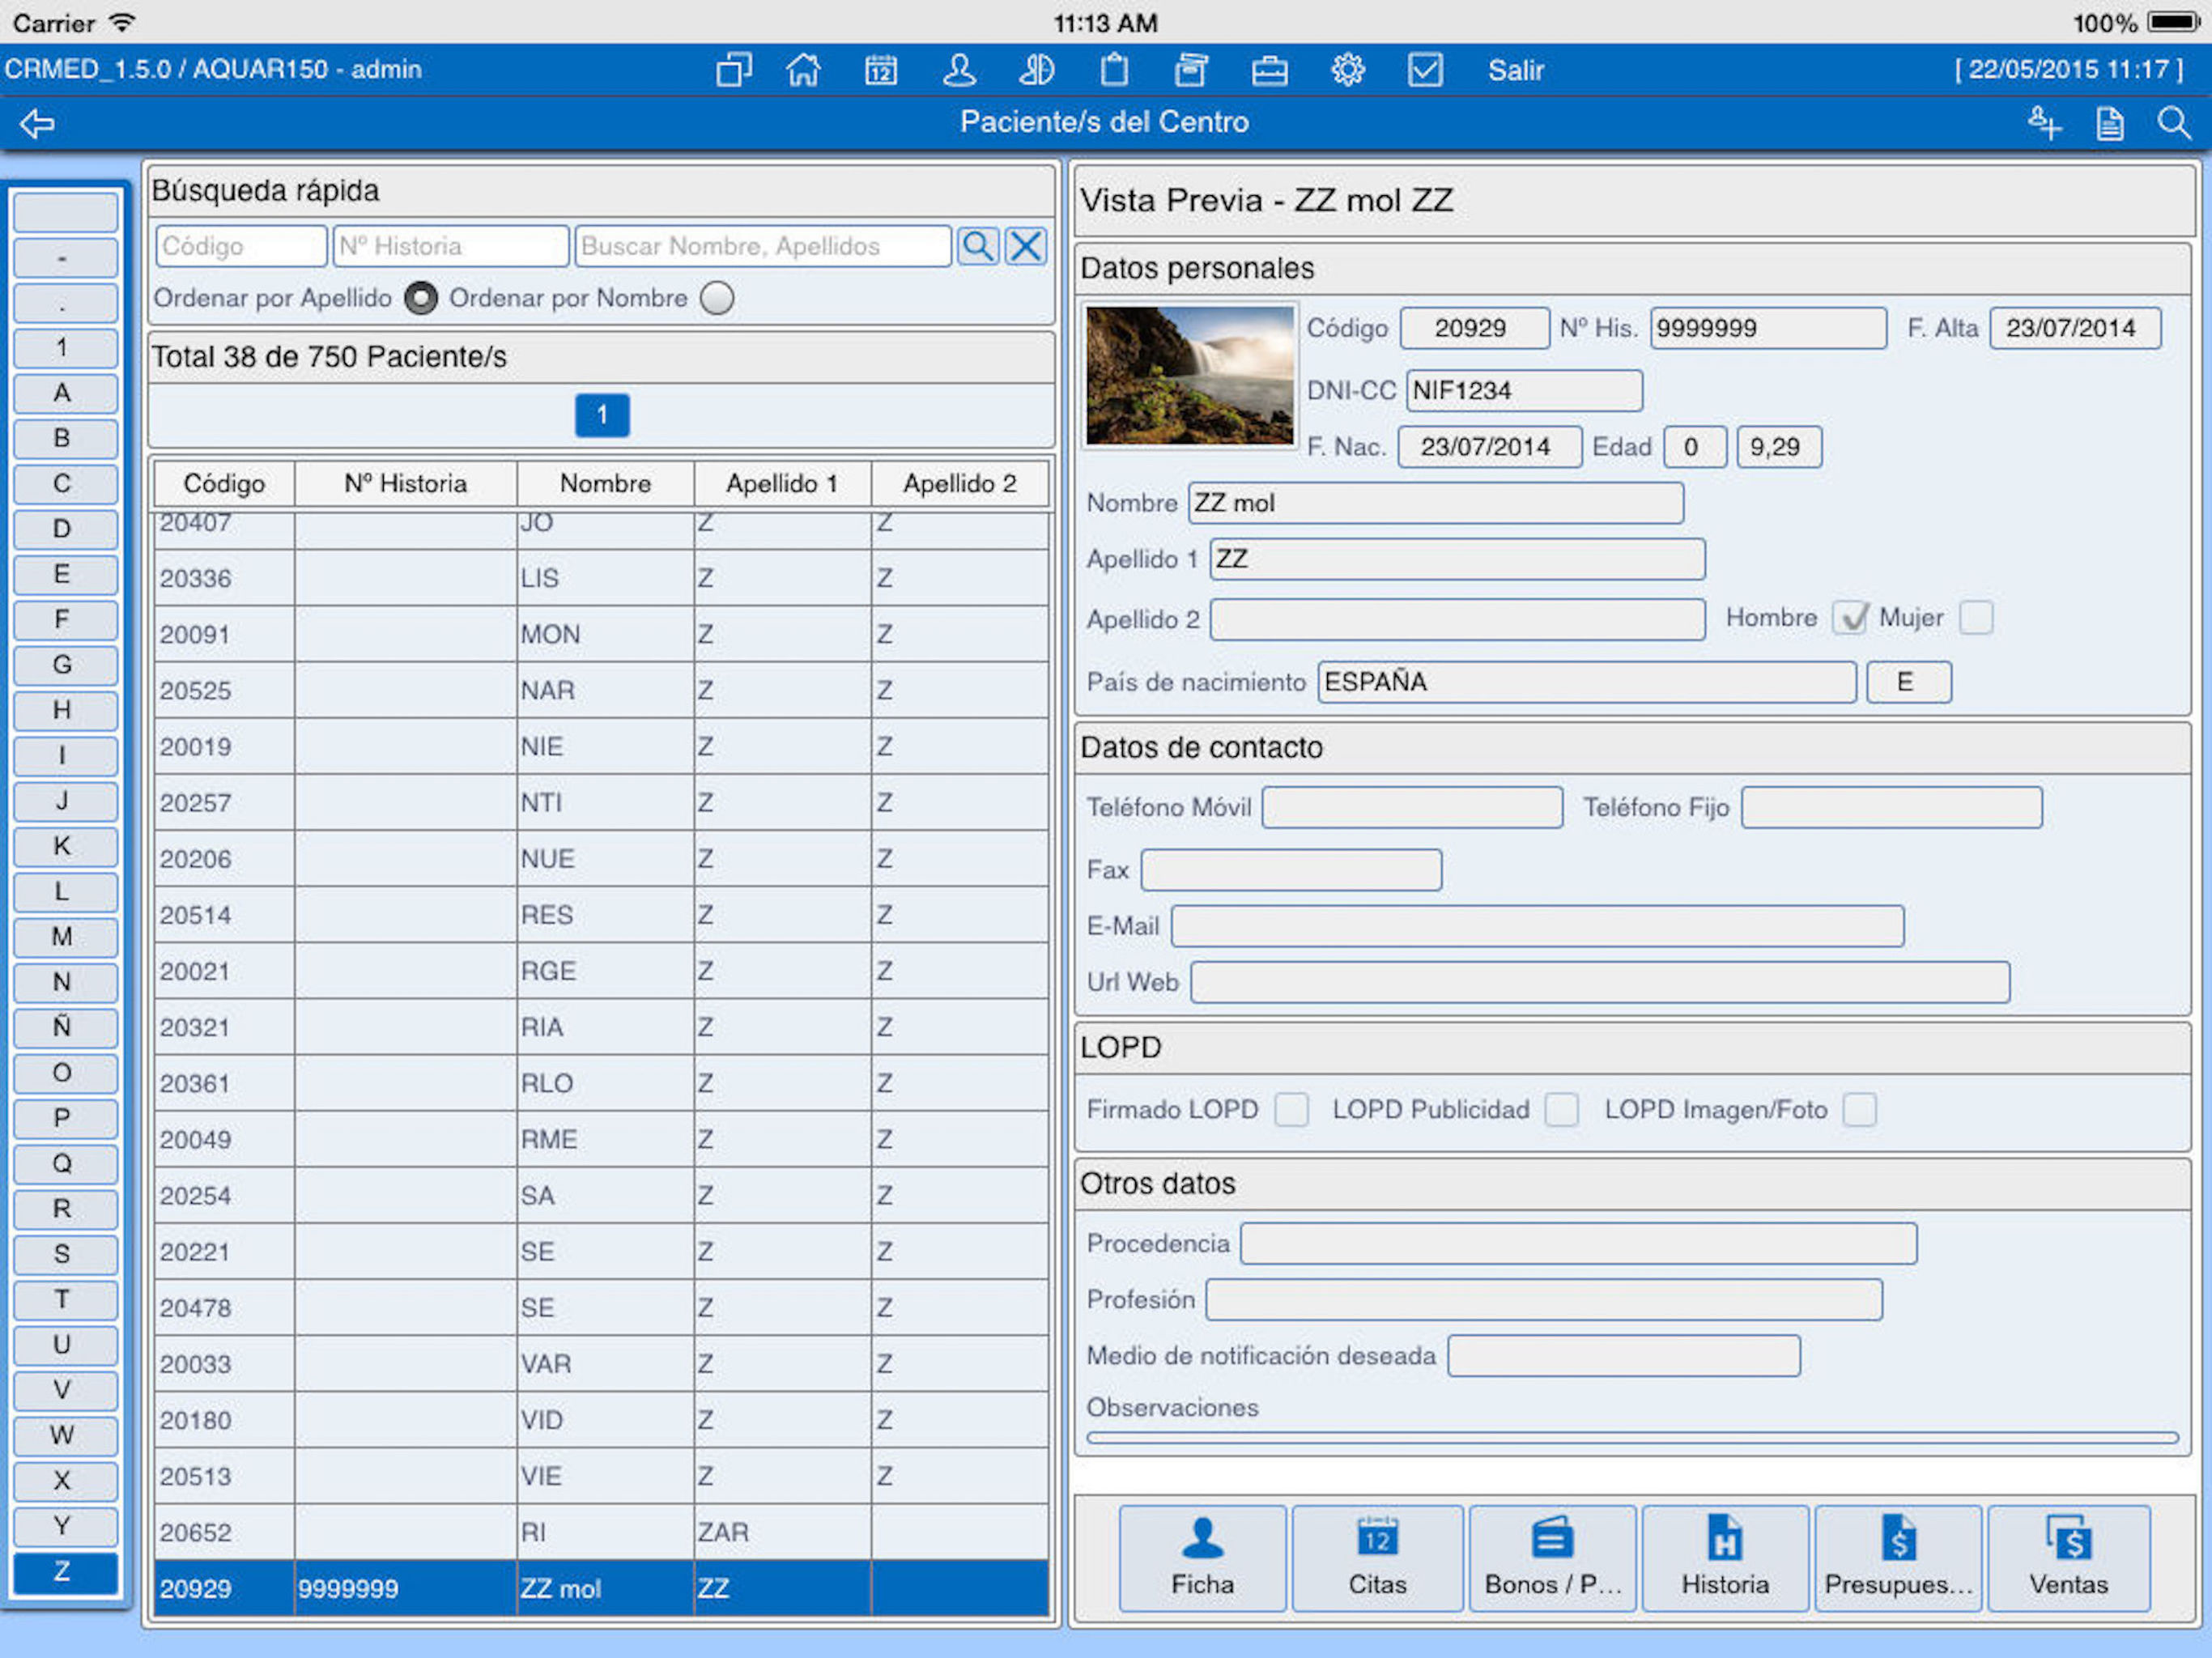Open the Ficha button
The height and width of the screenshot is (1658, 2212).
pyautogui.click(x=1202, y=1558)
